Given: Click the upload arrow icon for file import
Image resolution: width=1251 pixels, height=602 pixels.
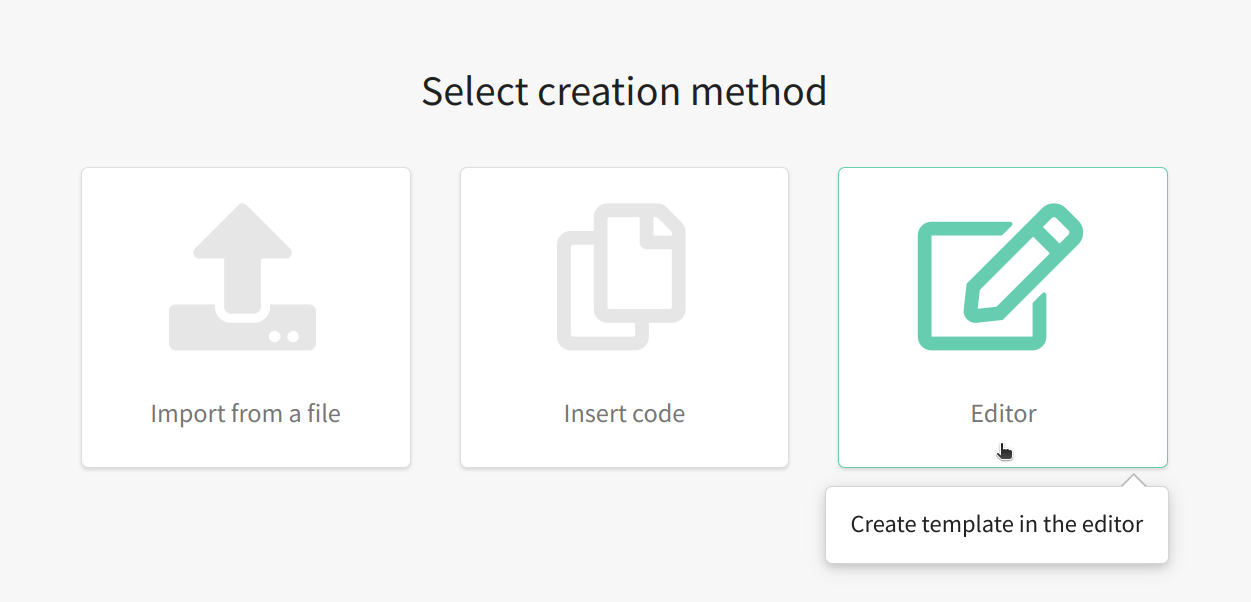Looking at the screenshot, I should click(x=243, y=277).
